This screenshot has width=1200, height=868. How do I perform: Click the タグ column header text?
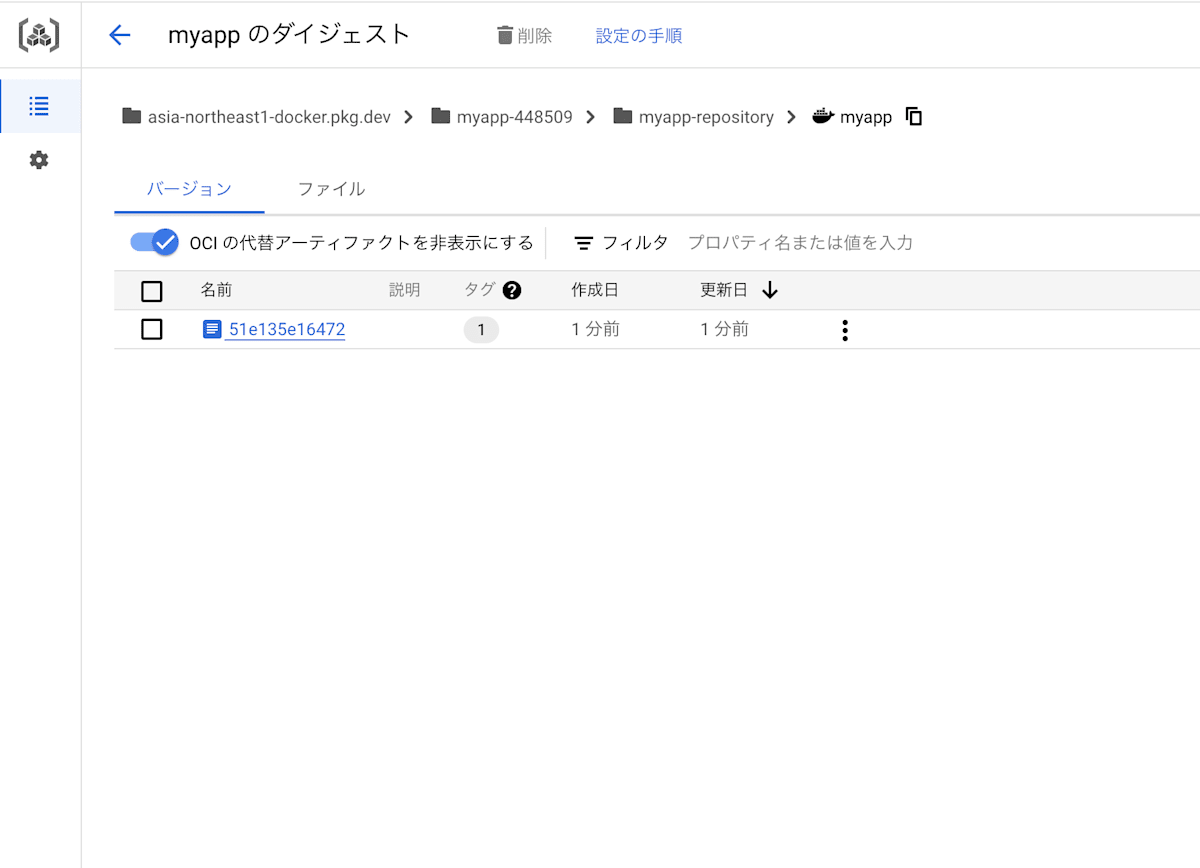(479, 290)
